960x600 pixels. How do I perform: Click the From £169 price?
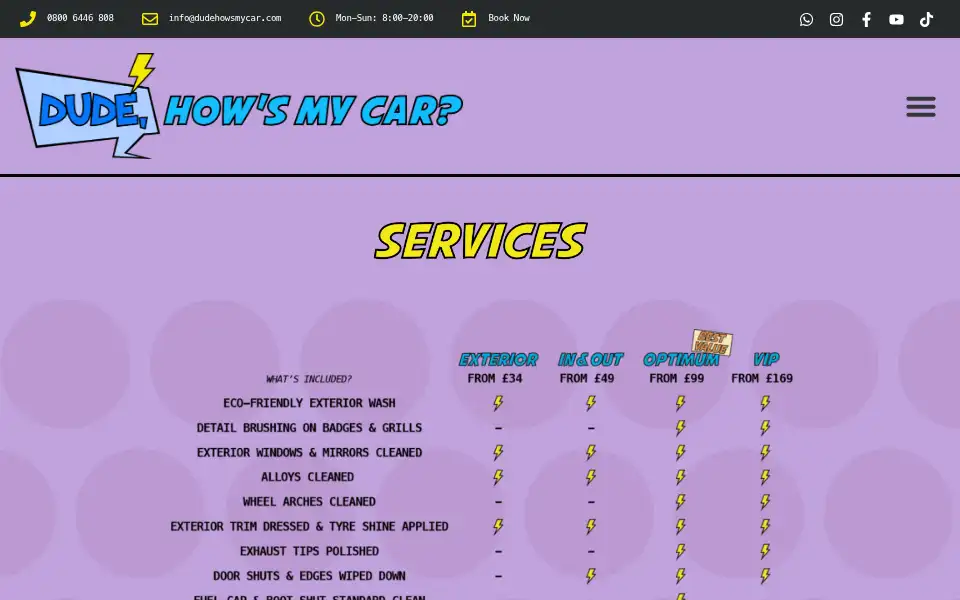(x=762, y=378)
